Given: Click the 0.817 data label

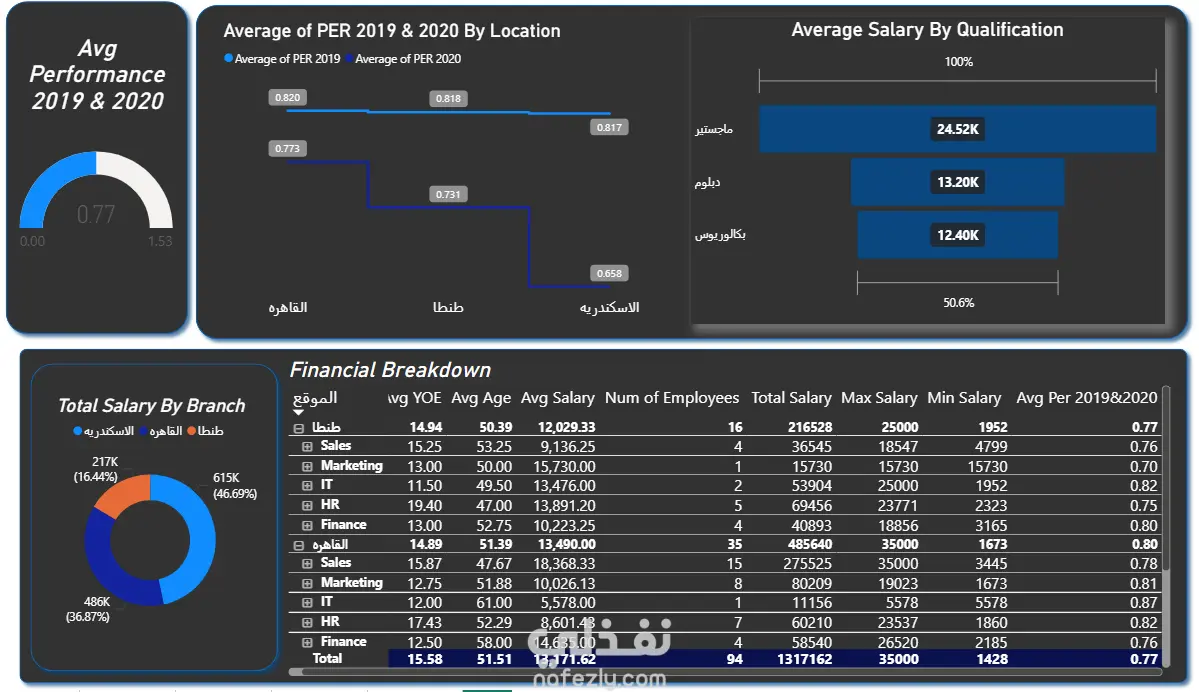Looking at the screenshot, I should tap(609, 127).
